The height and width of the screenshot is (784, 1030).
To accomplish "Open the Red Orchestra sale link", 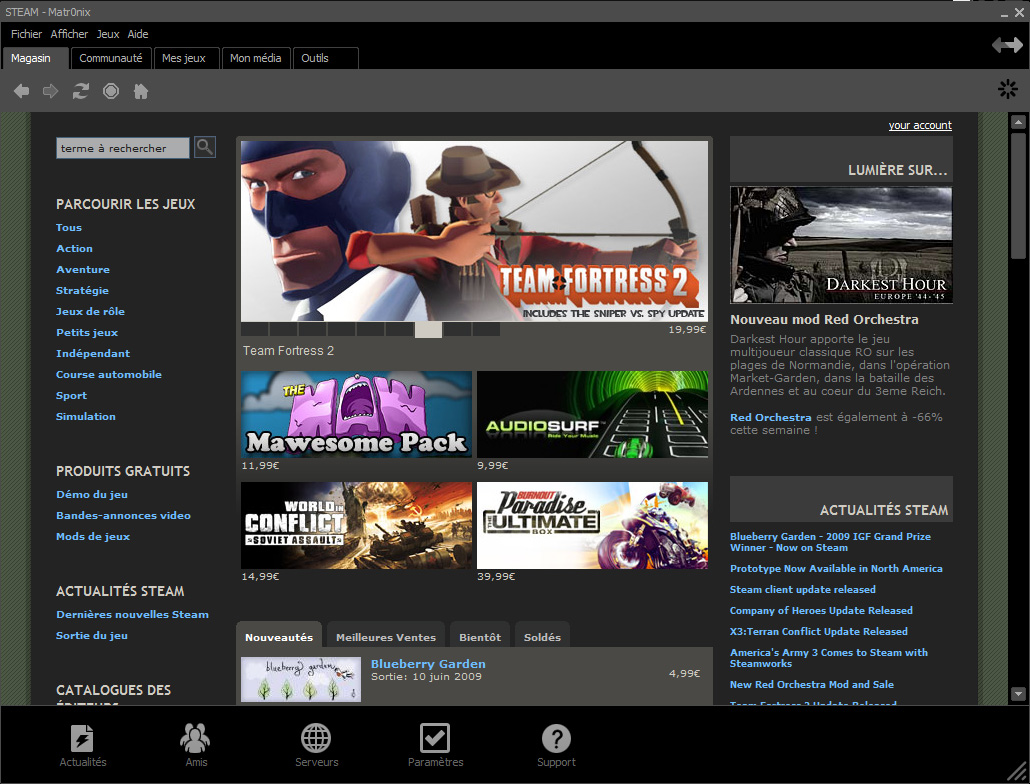I will 771,417.
